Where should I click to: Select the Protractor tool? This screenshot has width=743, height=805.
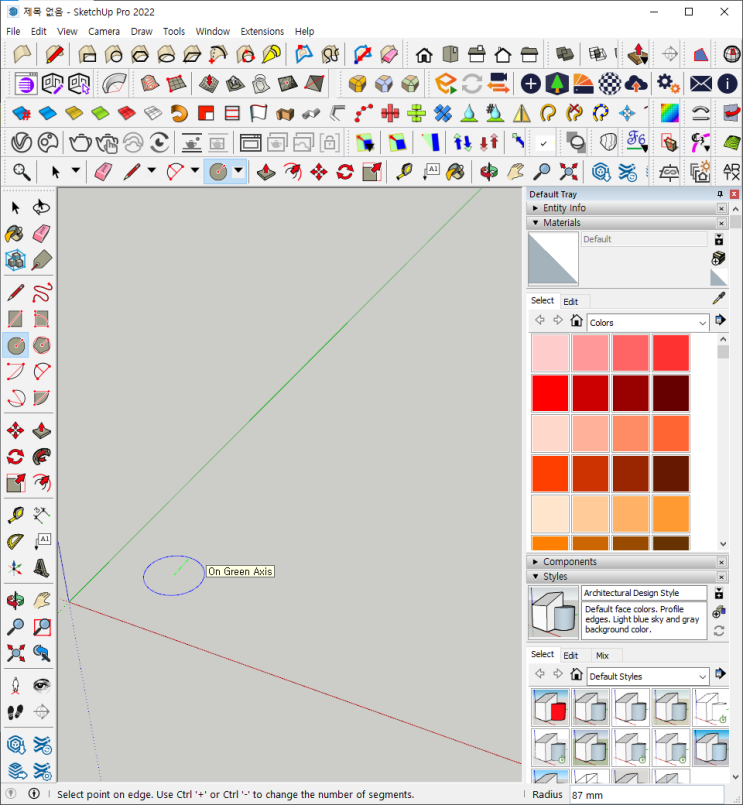[x=15, y=542]
